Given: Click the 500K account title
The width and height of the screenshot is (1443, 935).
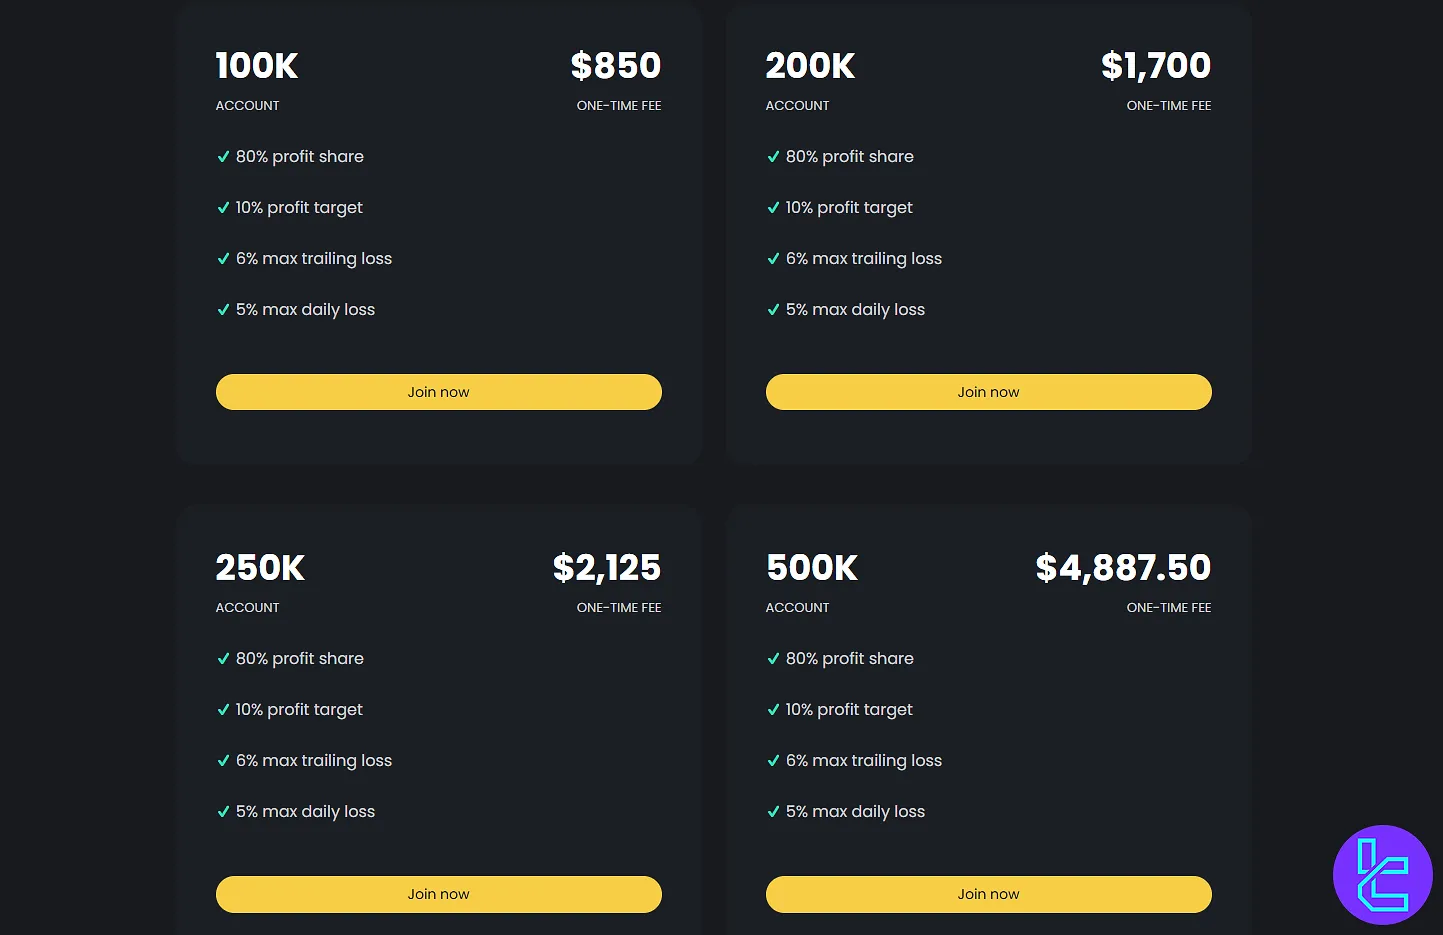Looking at the screenshot, I should [x=812, y=568].
